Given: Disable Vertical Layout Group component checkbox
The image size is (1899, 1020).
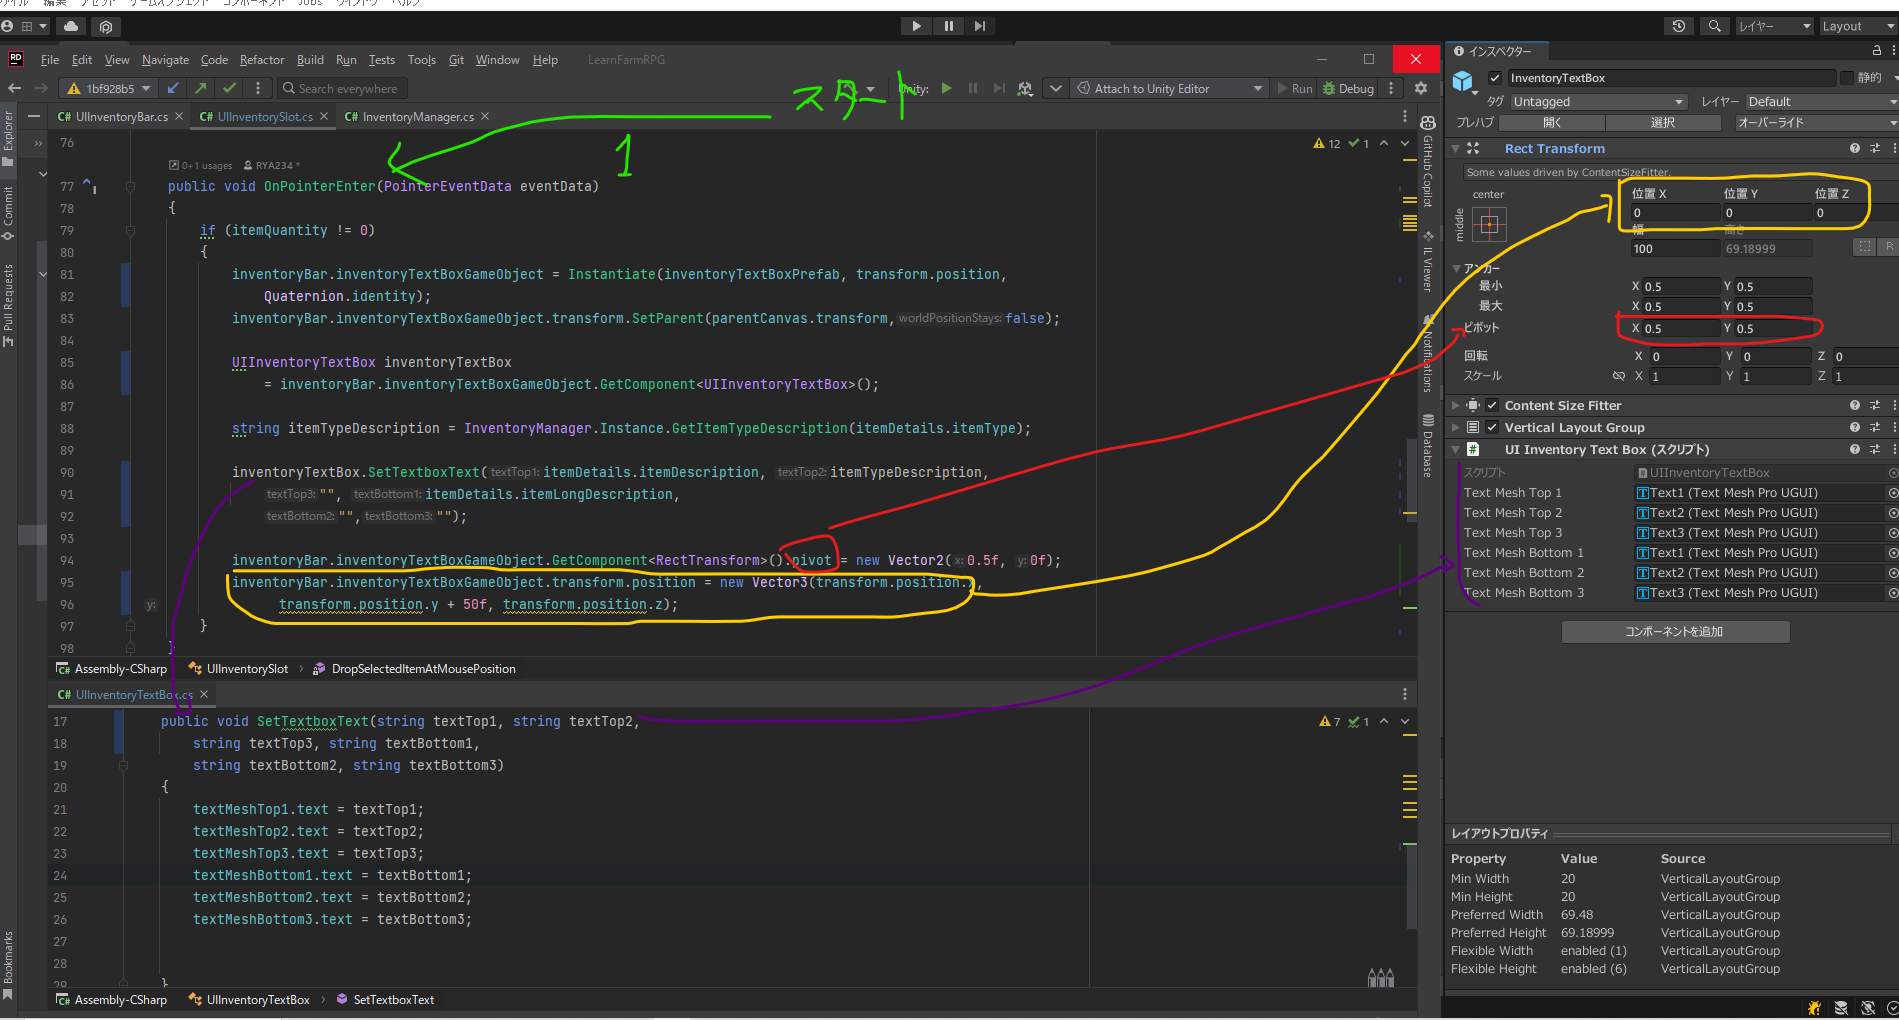Looking at the screenshot, I should (1492, 427).
